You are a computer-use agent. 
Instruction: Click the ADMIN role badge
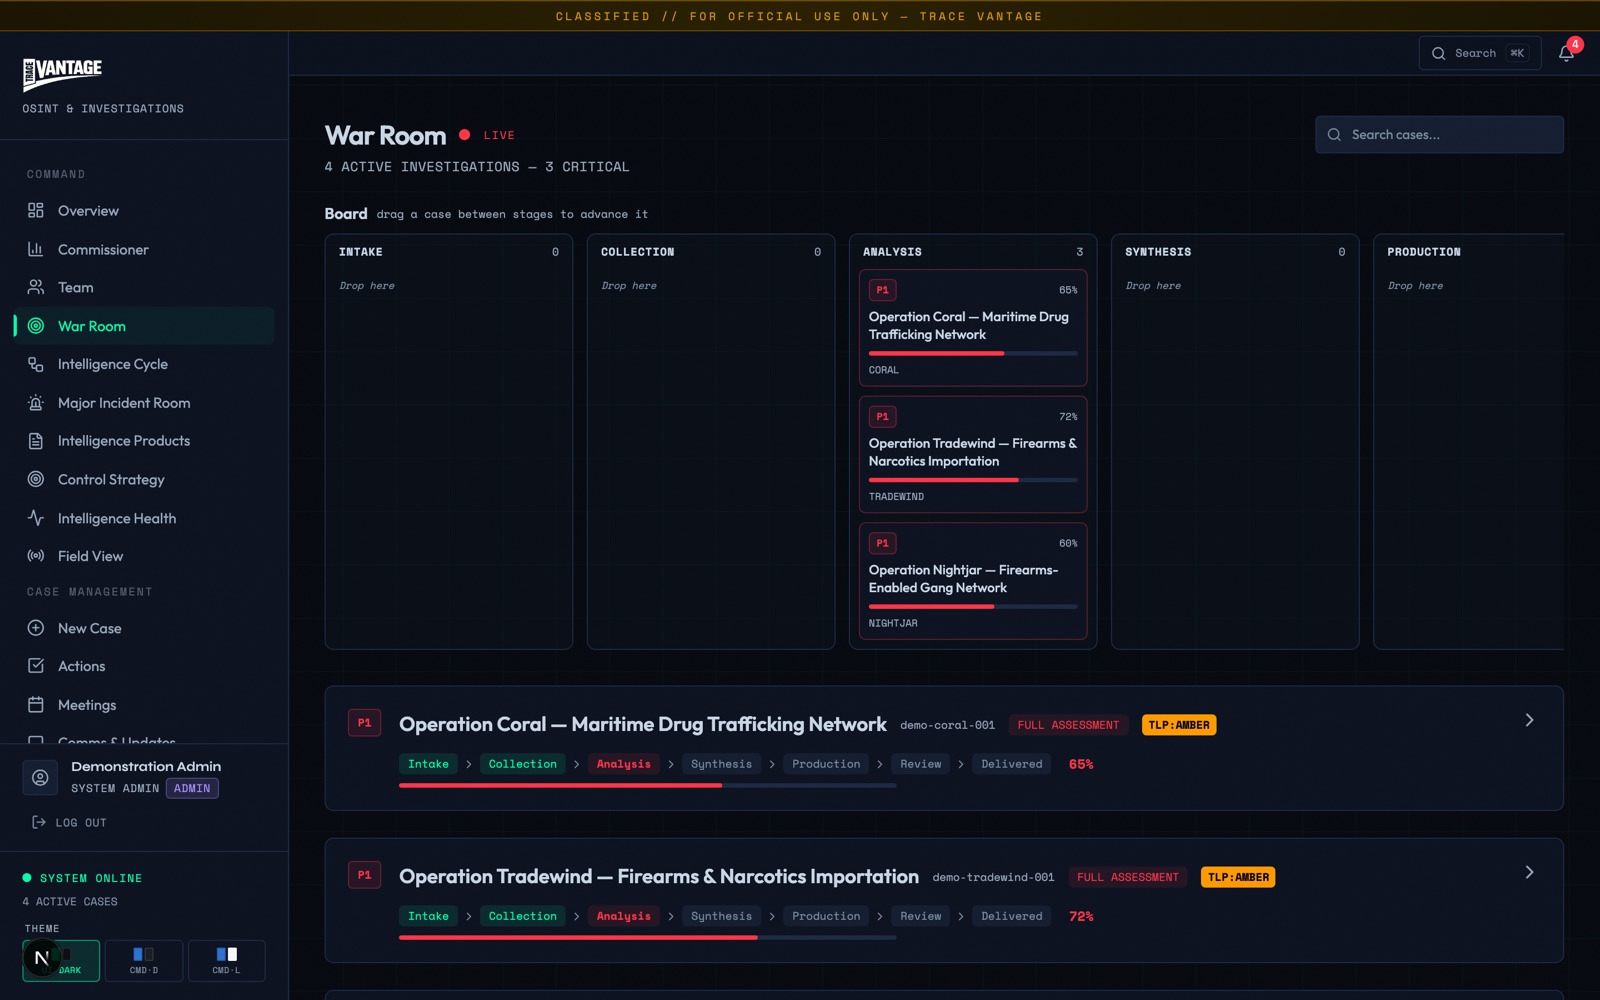click(x=192, y=788)
